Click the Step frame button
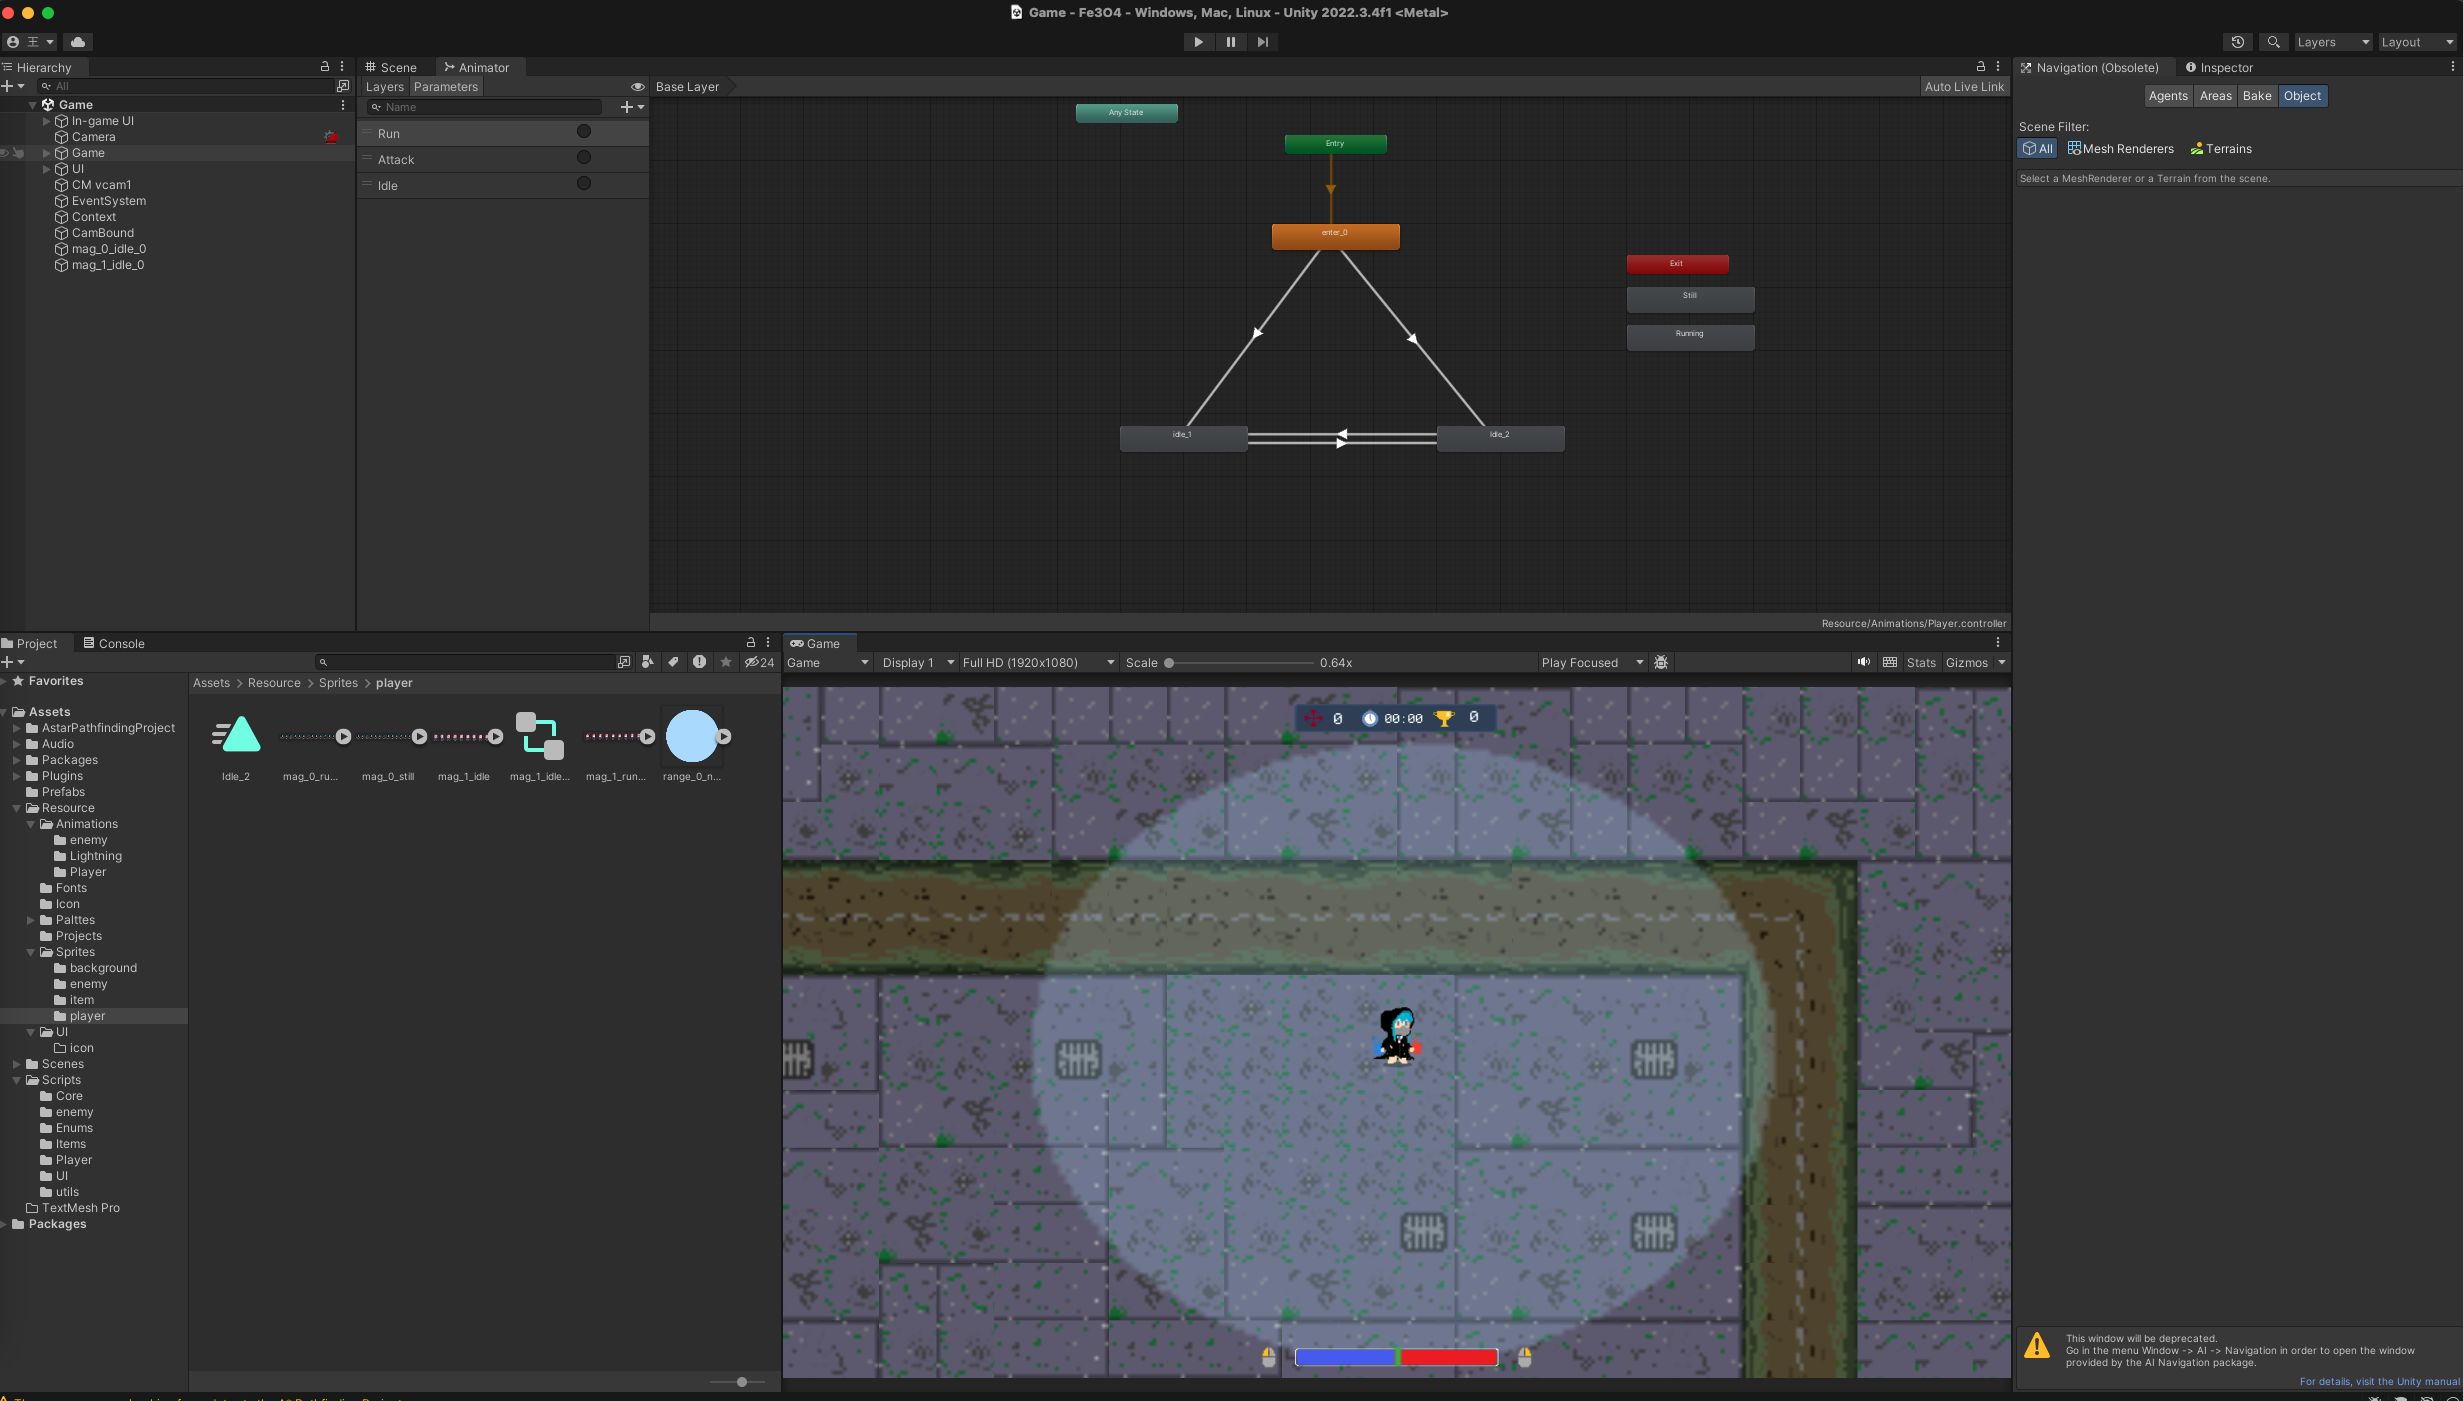The image size is (2463, 1401). [1262, 42]
